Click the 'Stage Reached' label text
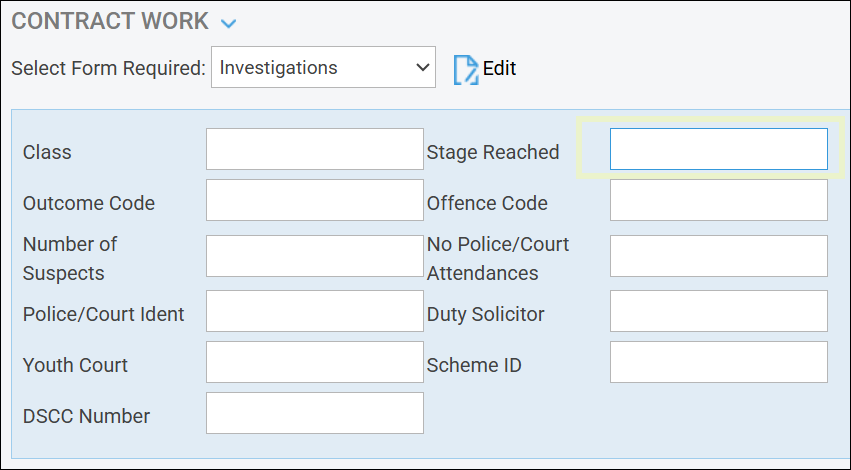The image size is (851, 470). tap(492, 152)
